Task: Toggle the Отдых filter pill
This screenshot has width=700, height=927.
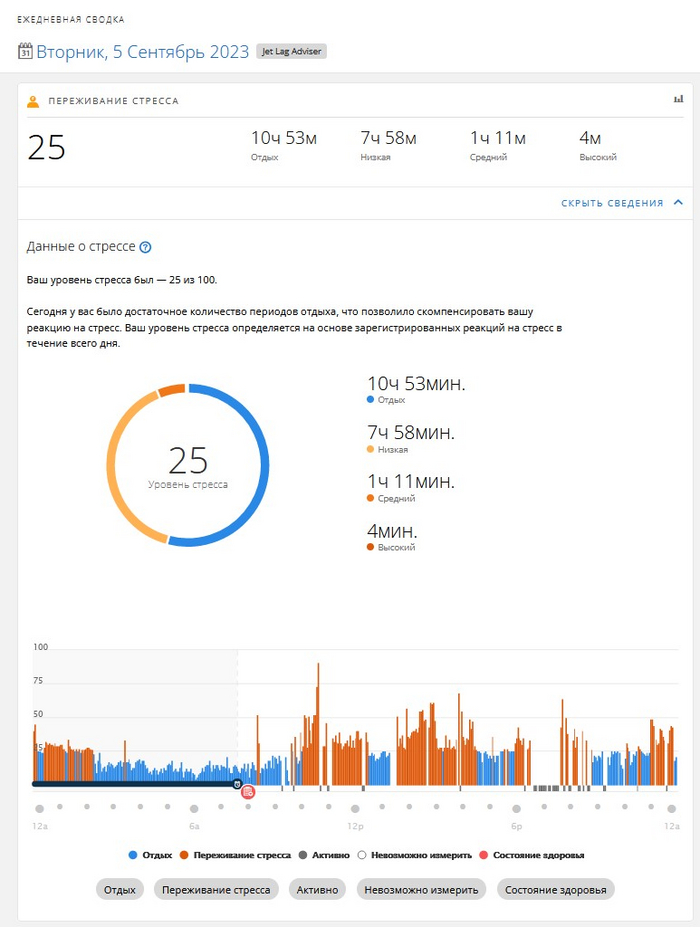Action: coord(120,889)
